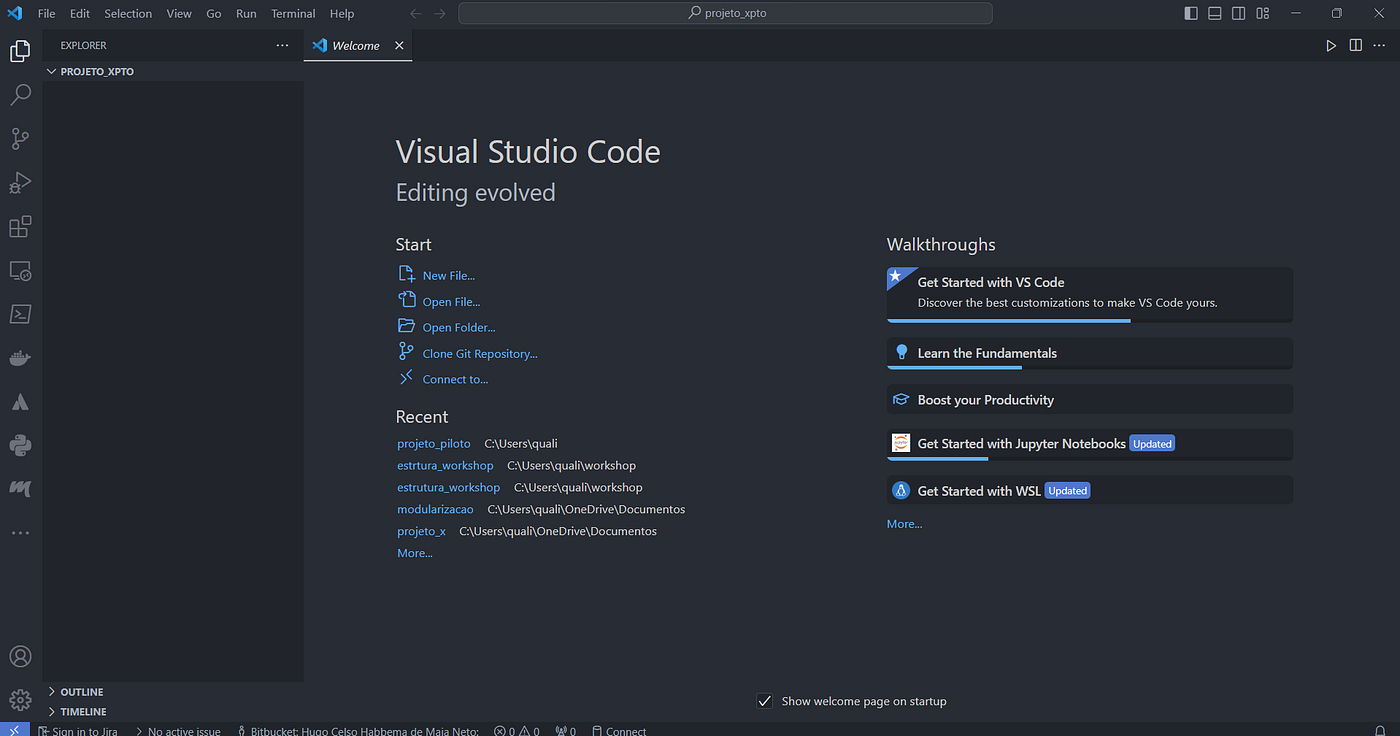
Task: Toggle the bottom panel
Action: tap(1215, 13)
